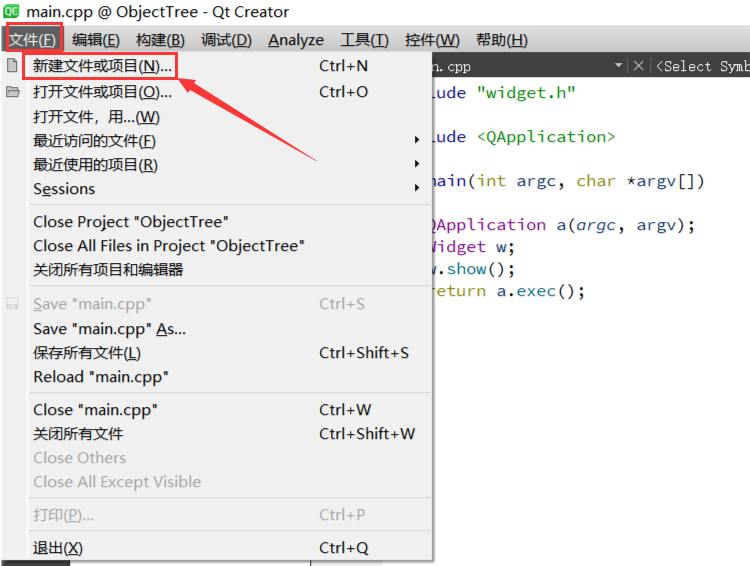This screenshot has height=566, width=750.
Task: Open the 构建(B) menu
Action: [x=160, y=40]
